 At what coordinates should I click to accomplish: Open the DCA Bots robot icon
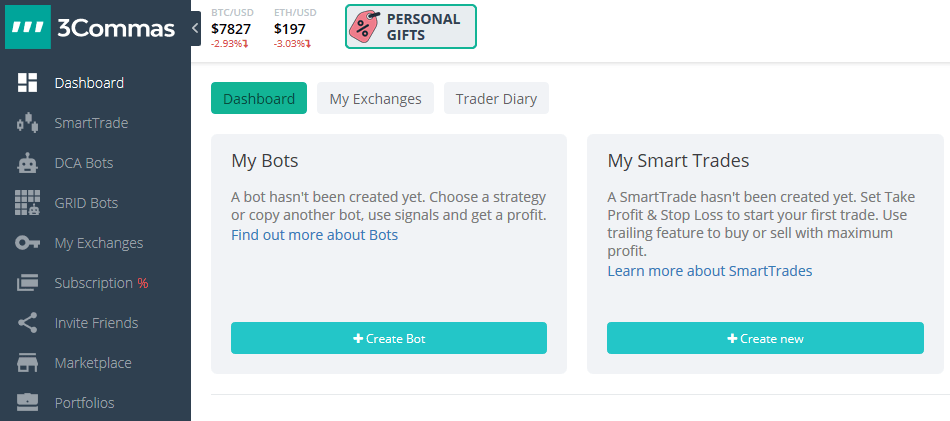(27, 163)
